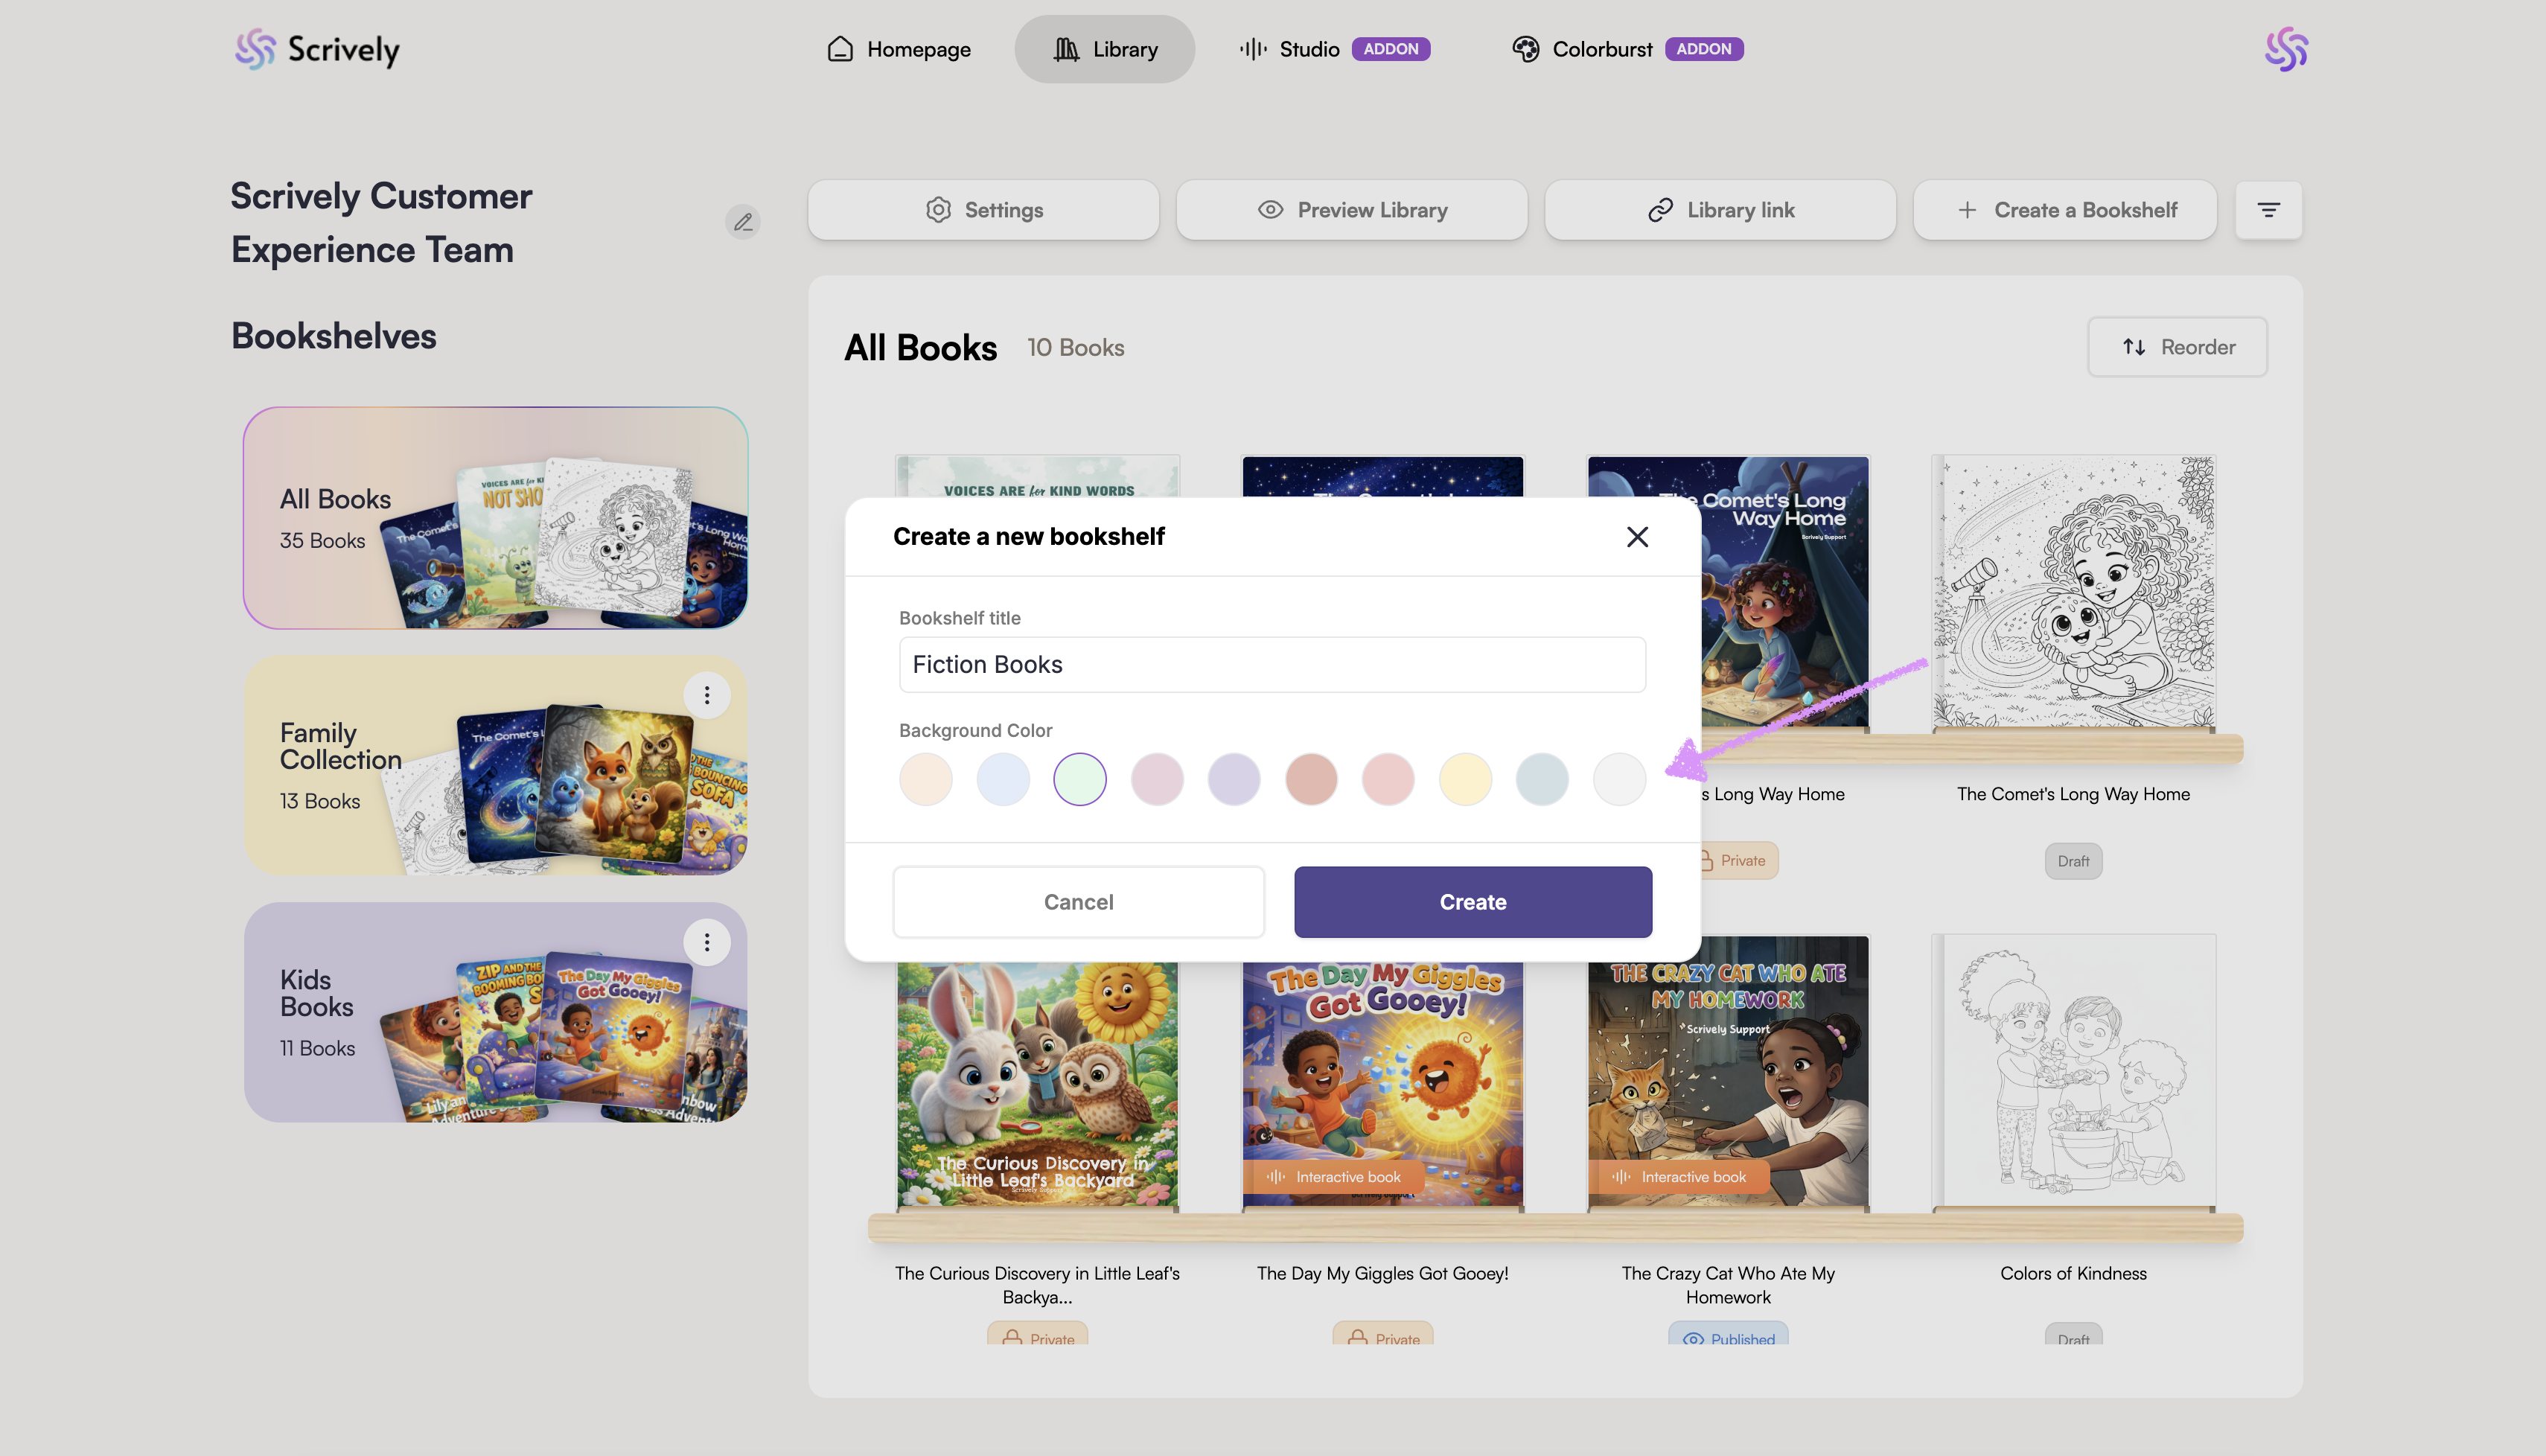Open the Colorburst addon tab

[1627, 49]
